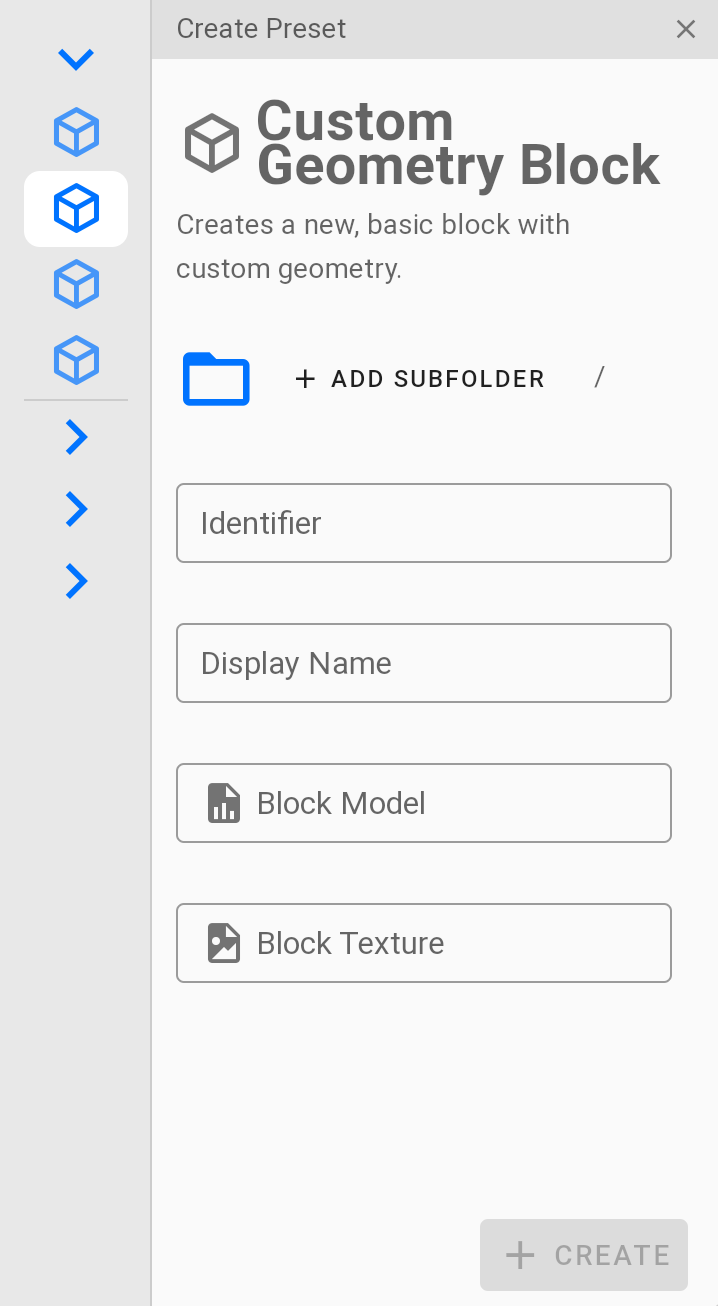The width and height of the screenshot is (718, 1306).
Task: Click the Custom Geometry Block header cube icon
Action: pos(211,143)
